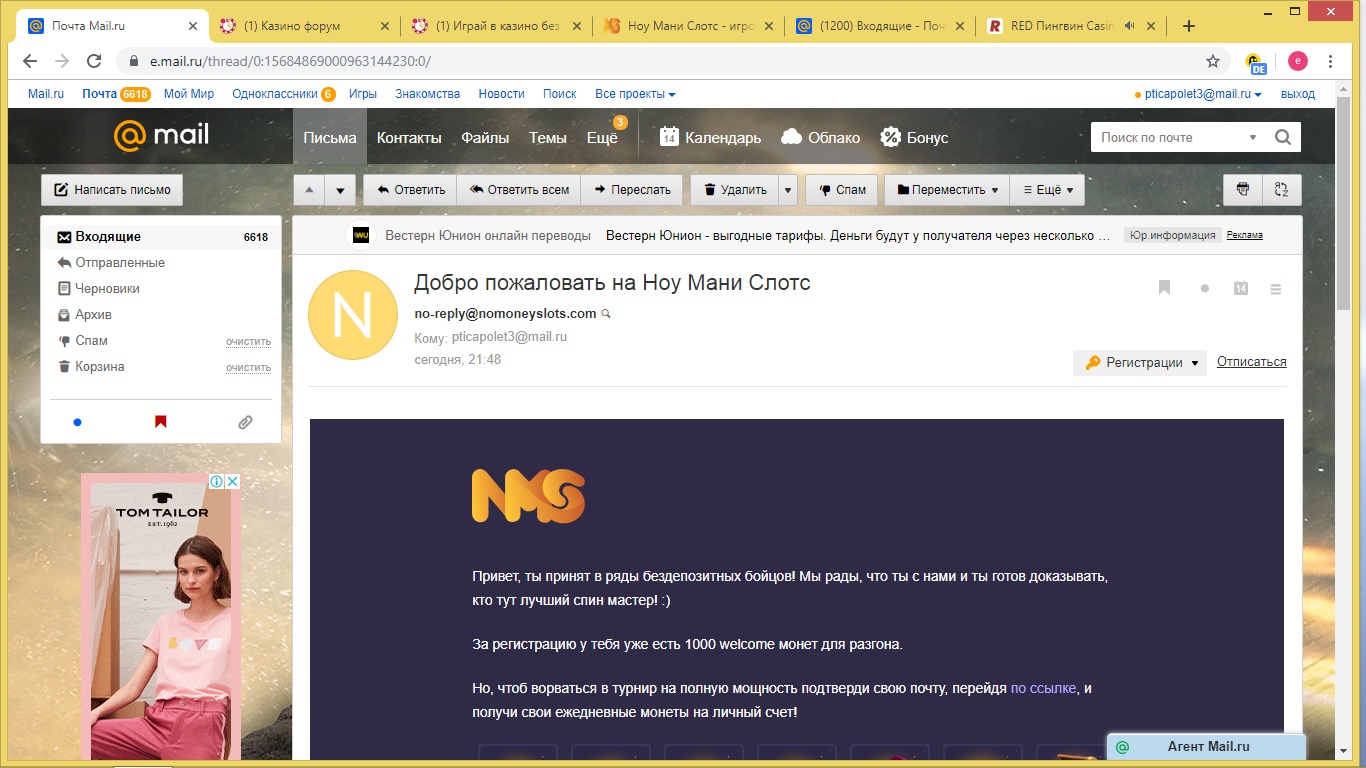Viewport: 1366px width, 768px height.
Task: Open the email header lines menu icon
Action: pos(1275,289)
